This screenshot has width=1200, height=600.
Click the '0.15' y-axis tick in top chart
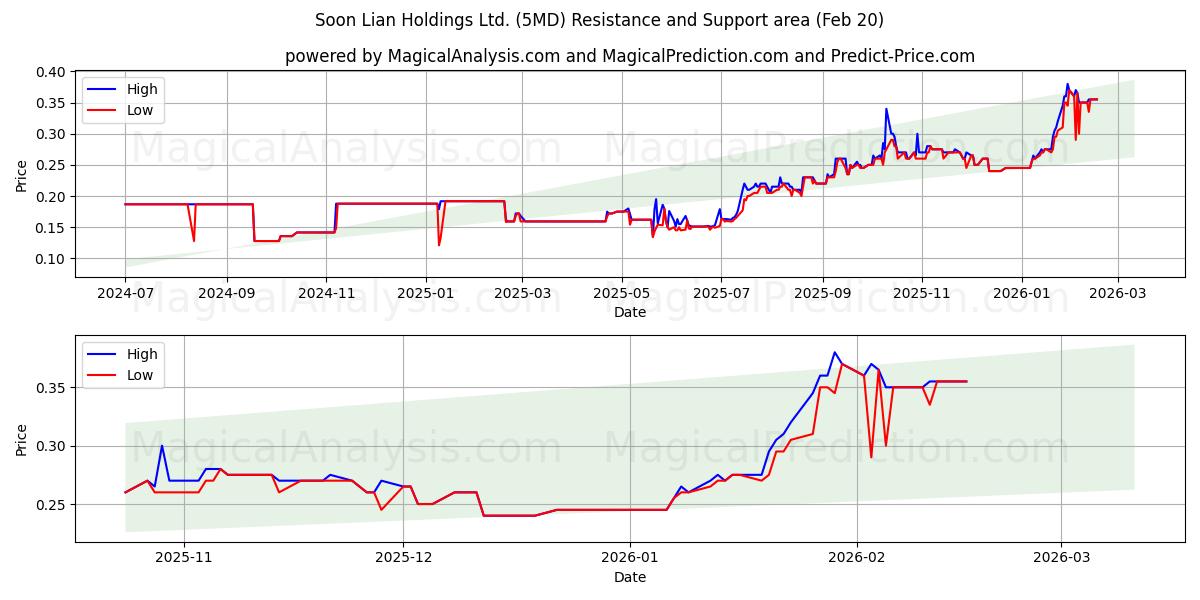pyautogui.click(x=52, y=228)
